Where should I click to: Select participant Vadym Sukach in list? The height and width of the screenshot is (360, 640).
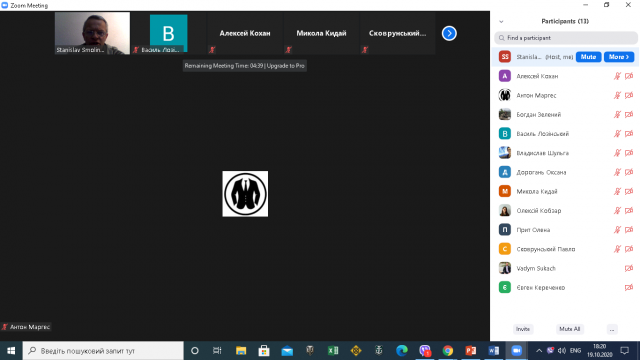565,268
